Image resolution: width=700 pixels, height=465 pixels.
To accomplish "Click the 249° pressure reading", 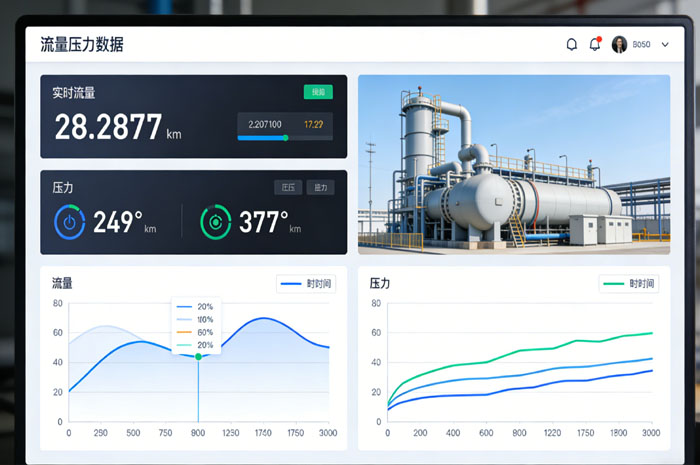I will coord(118,222).
